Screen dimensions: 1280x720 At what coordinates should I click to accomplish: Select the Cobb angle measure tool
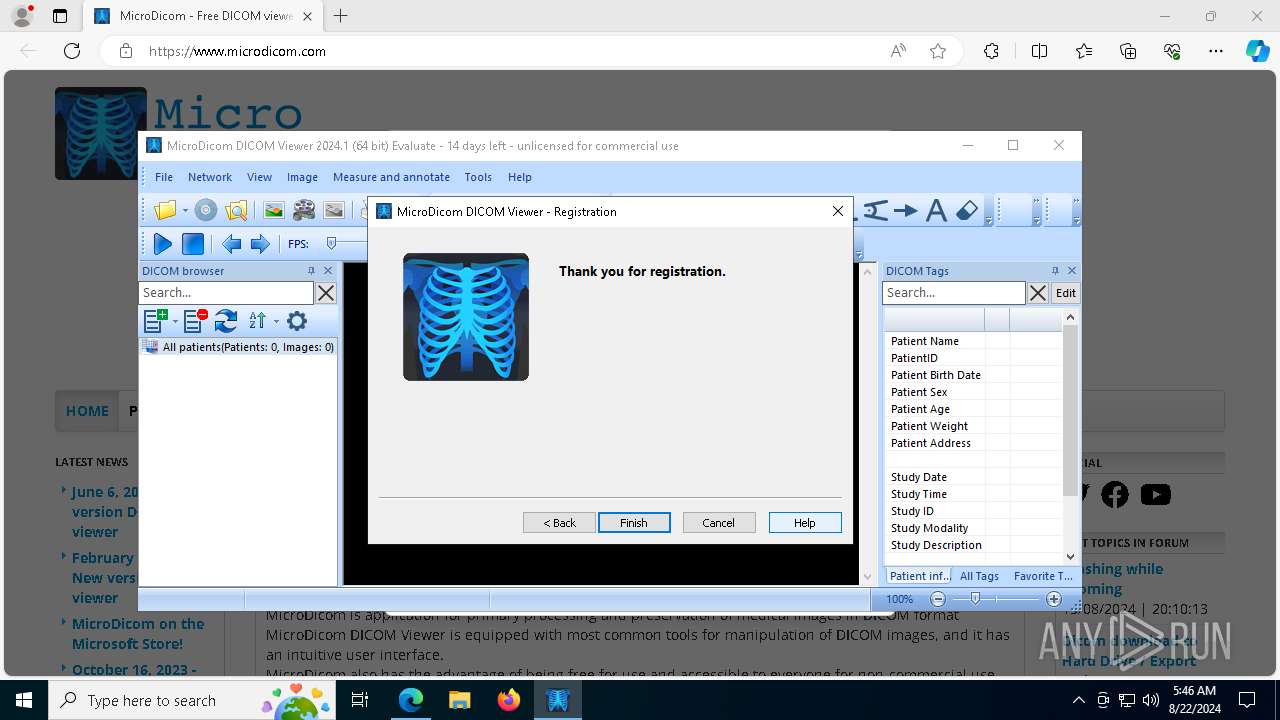(875, 210)
